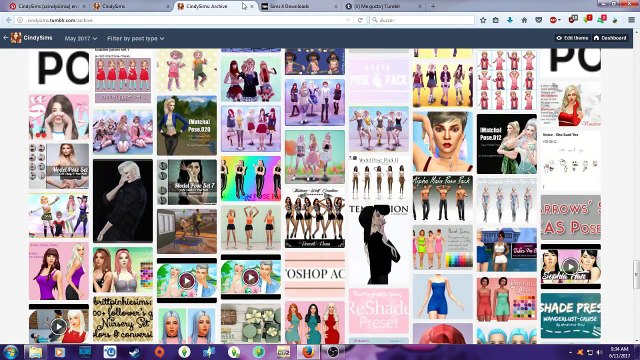Open the address bar history dropdown arrow
The width and height of the screenshot is (640, 360).
pyautogui.click(x=348, y=20)
